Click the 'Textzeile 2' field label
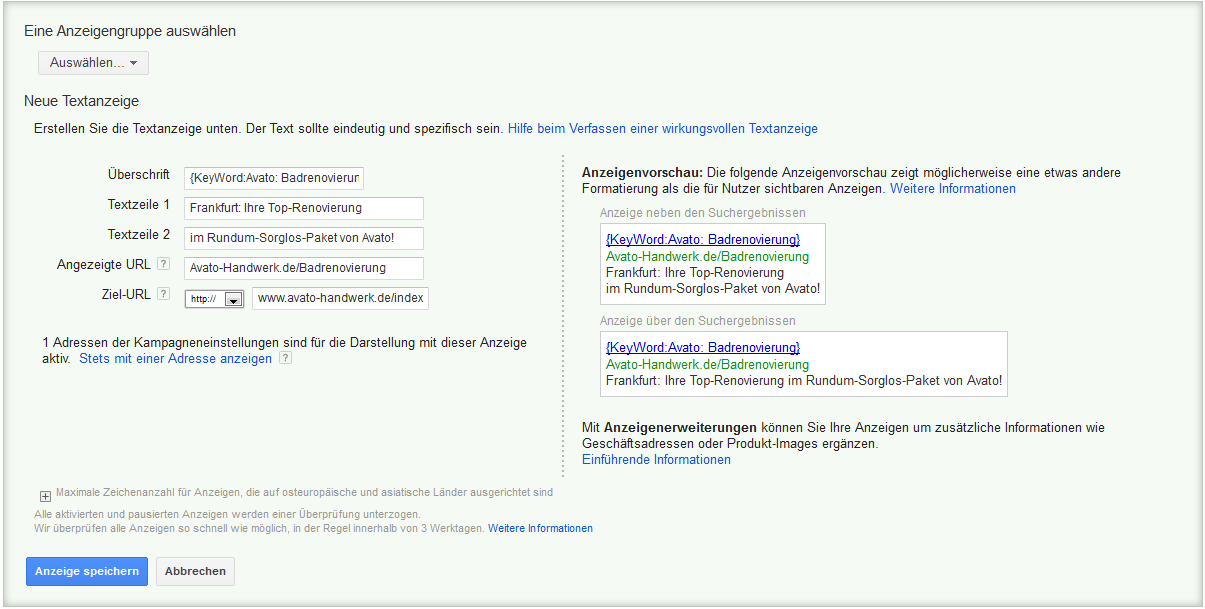1205x609 pixels. tap(139, 235)
